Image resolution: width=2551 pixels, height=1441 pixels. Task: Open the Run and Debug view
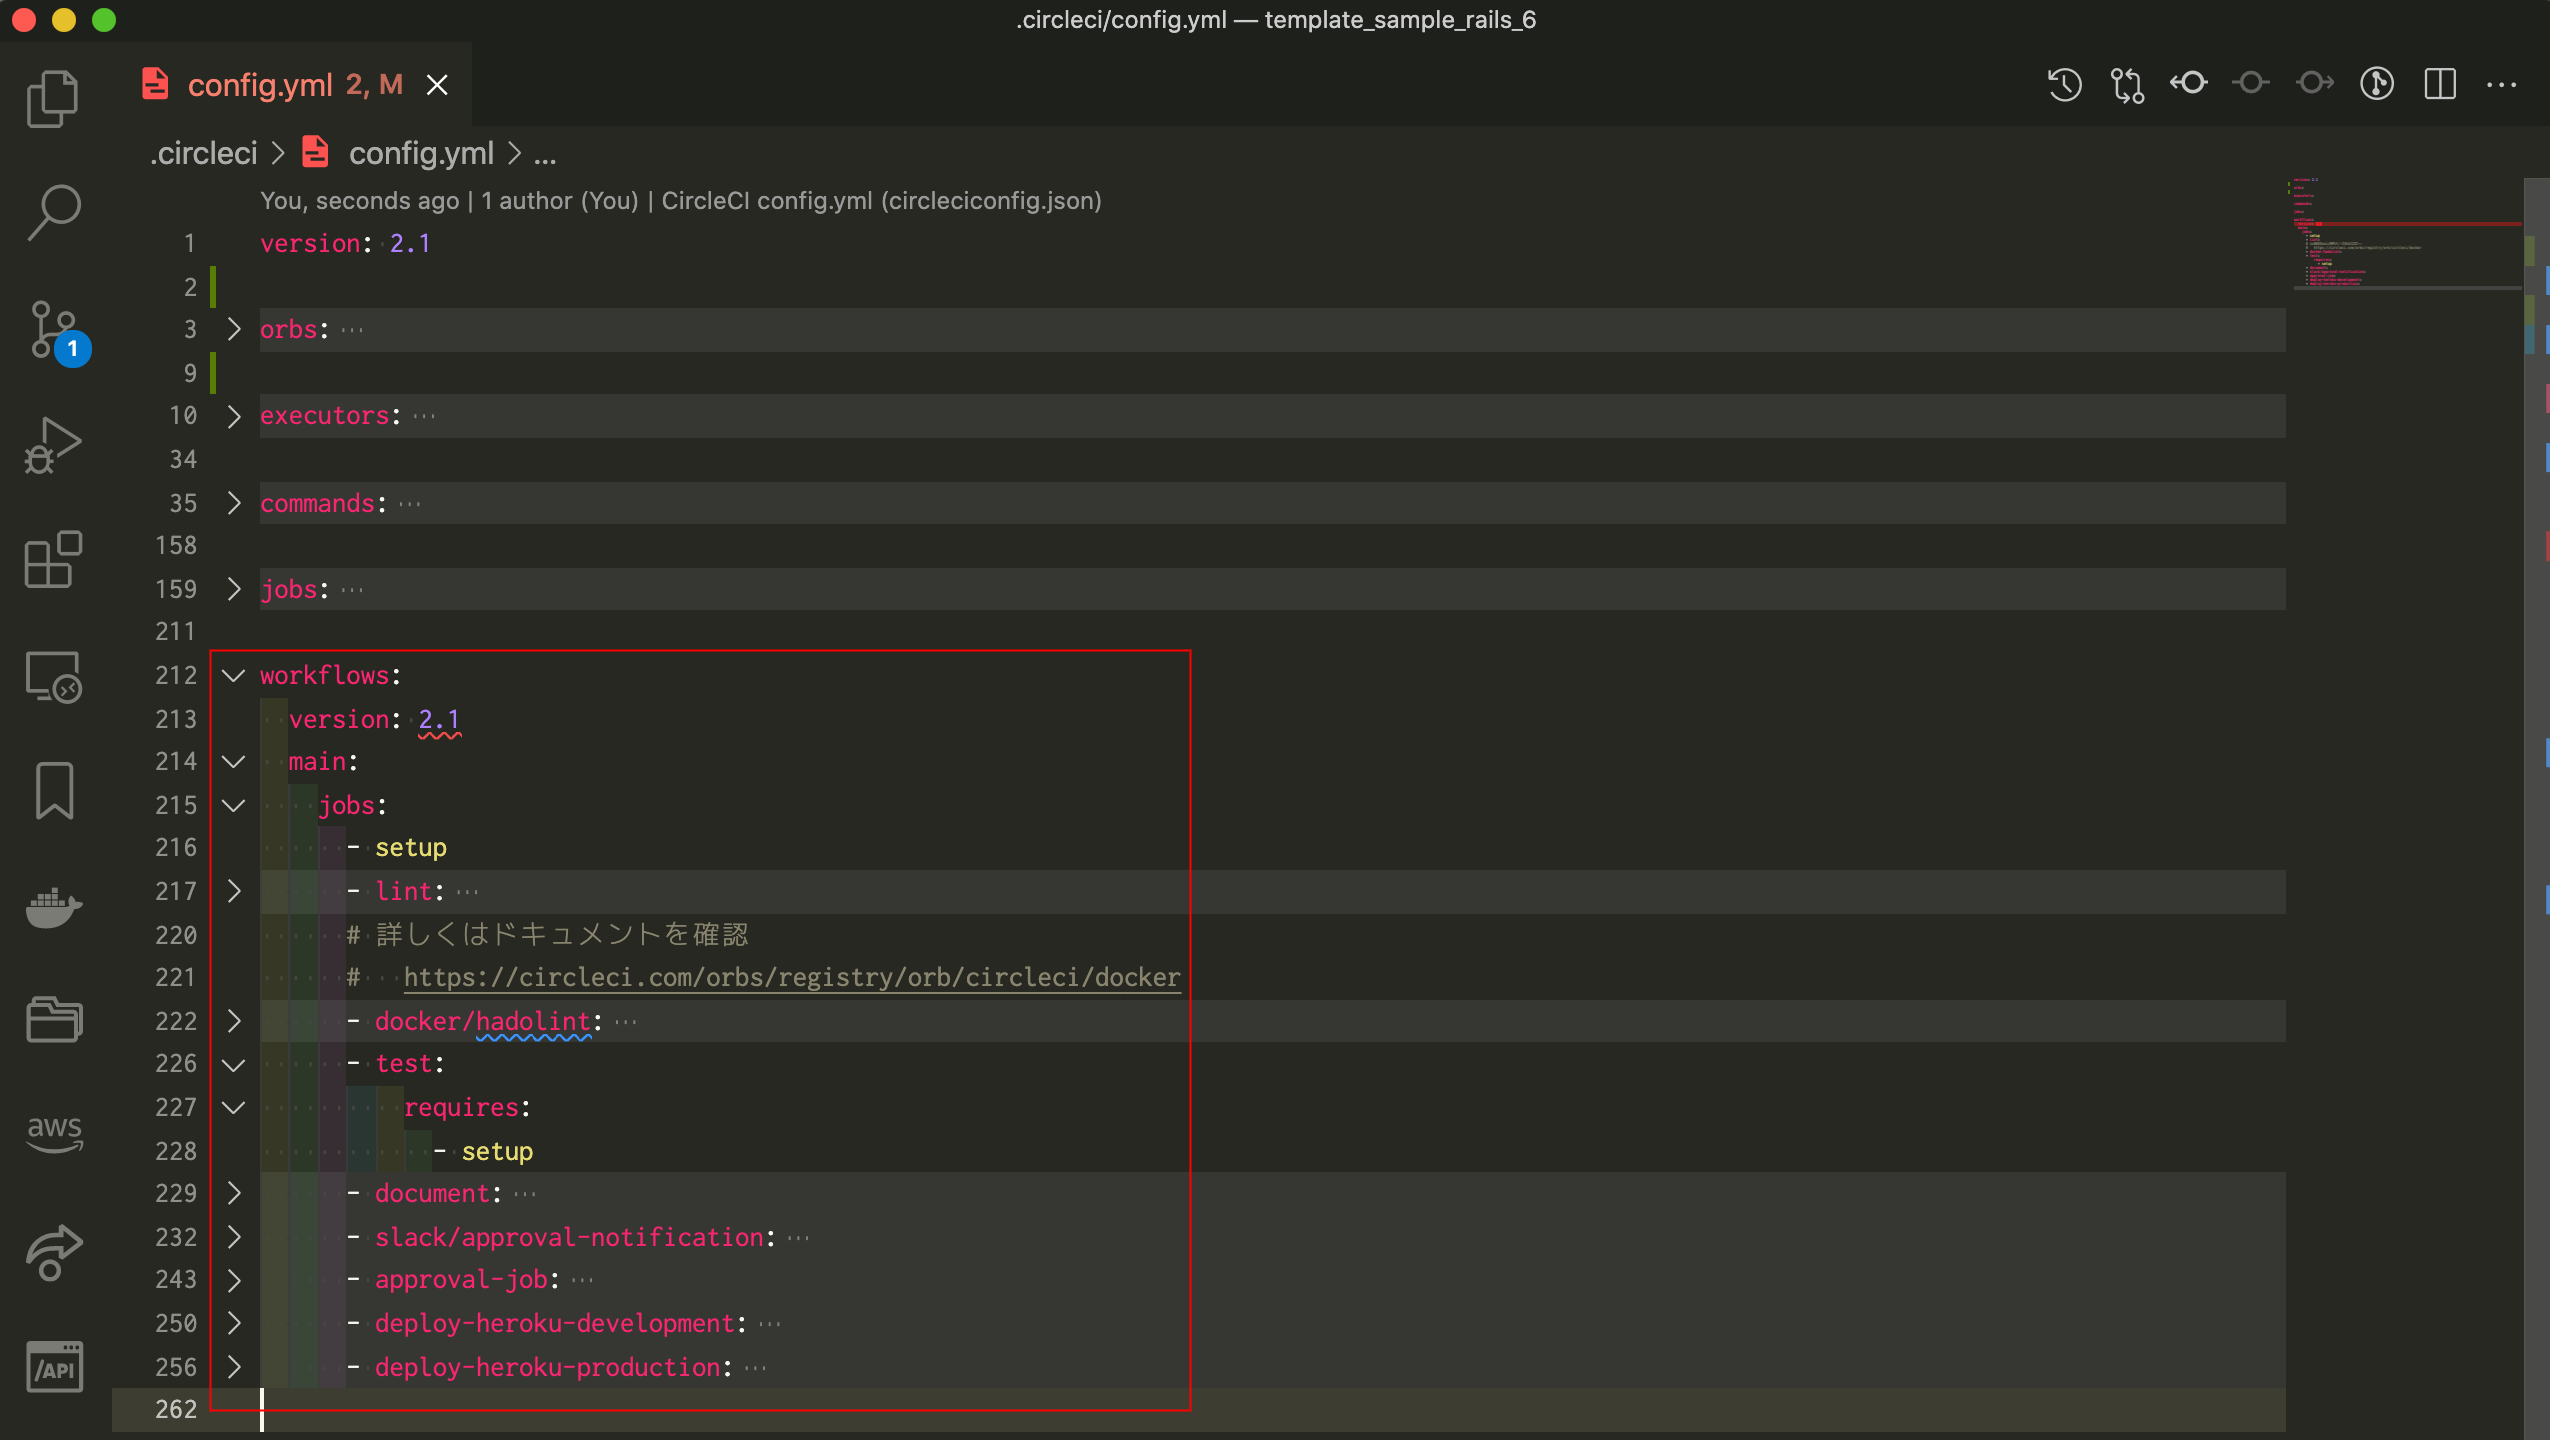pos(52,446)
